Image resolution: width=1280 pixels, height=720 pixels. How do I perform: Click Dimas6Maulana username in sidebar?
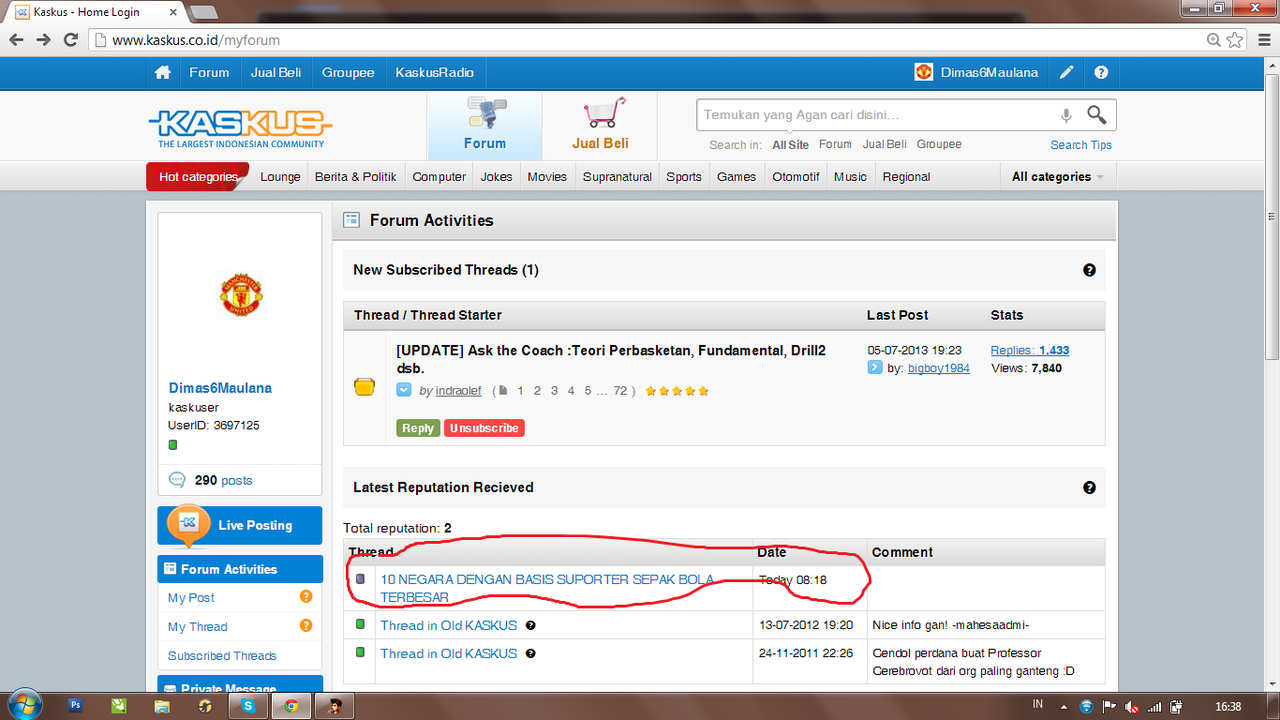(x=220, y=388)
